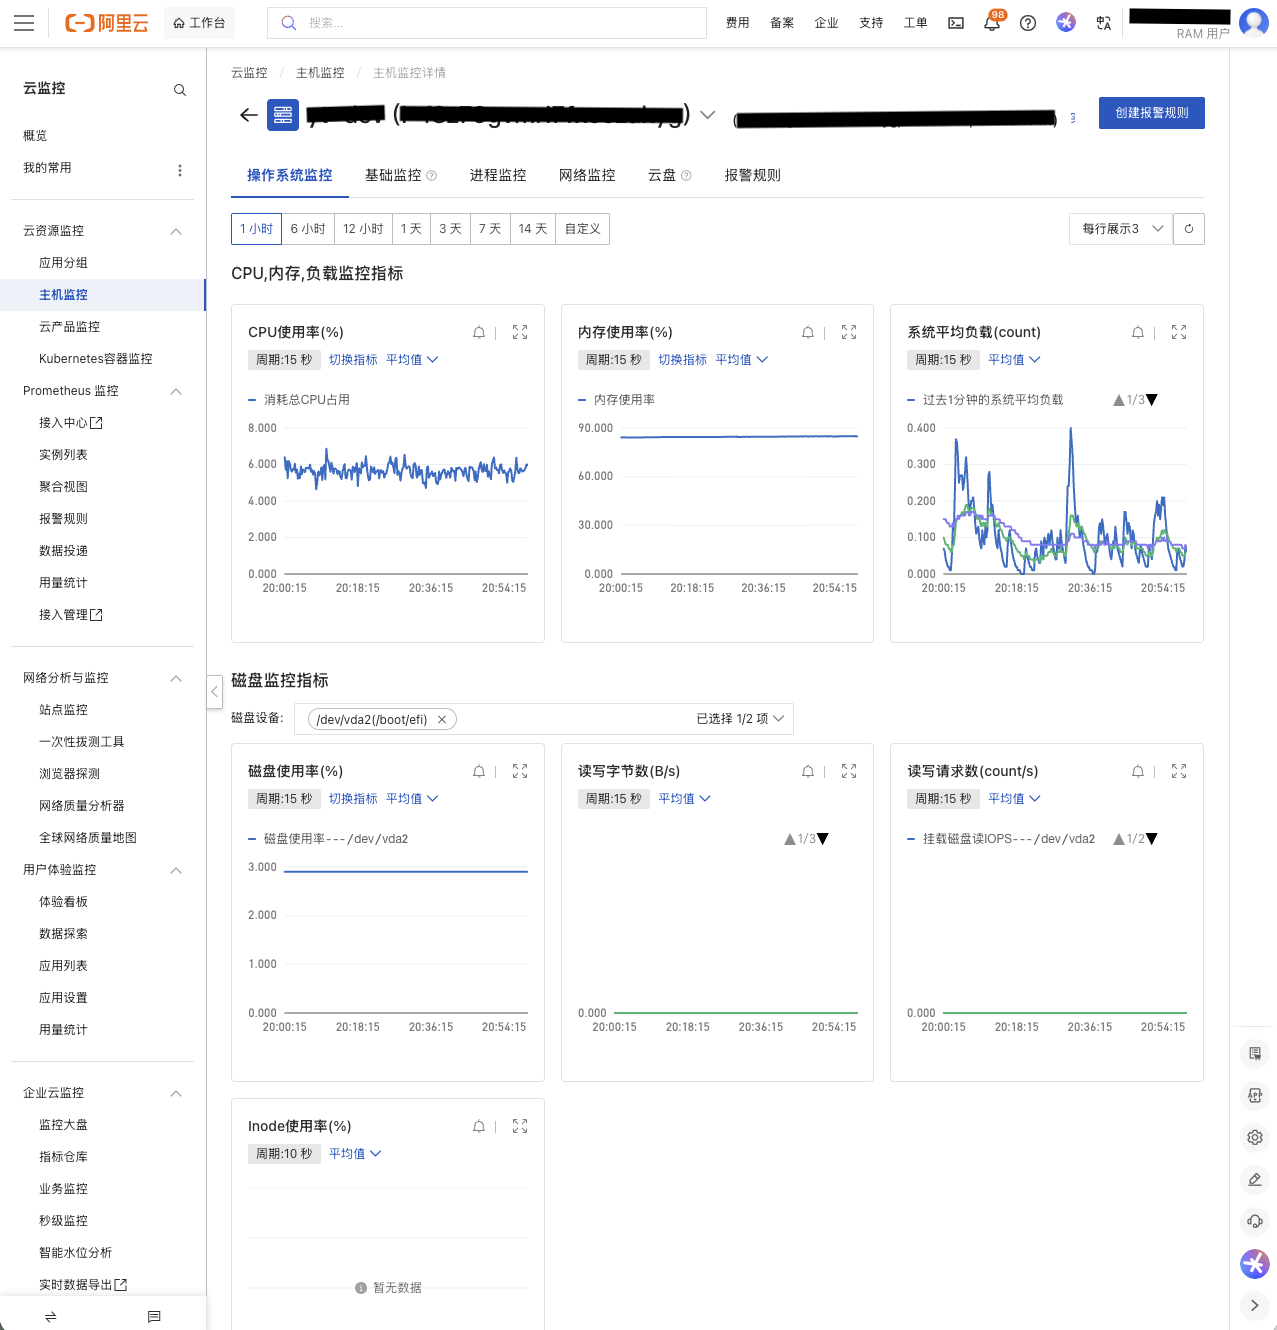Click search icon in 云监控 sidebar
This screenshot has width=1277, height=1330.
pyautogui.click(x=180, y=90)
